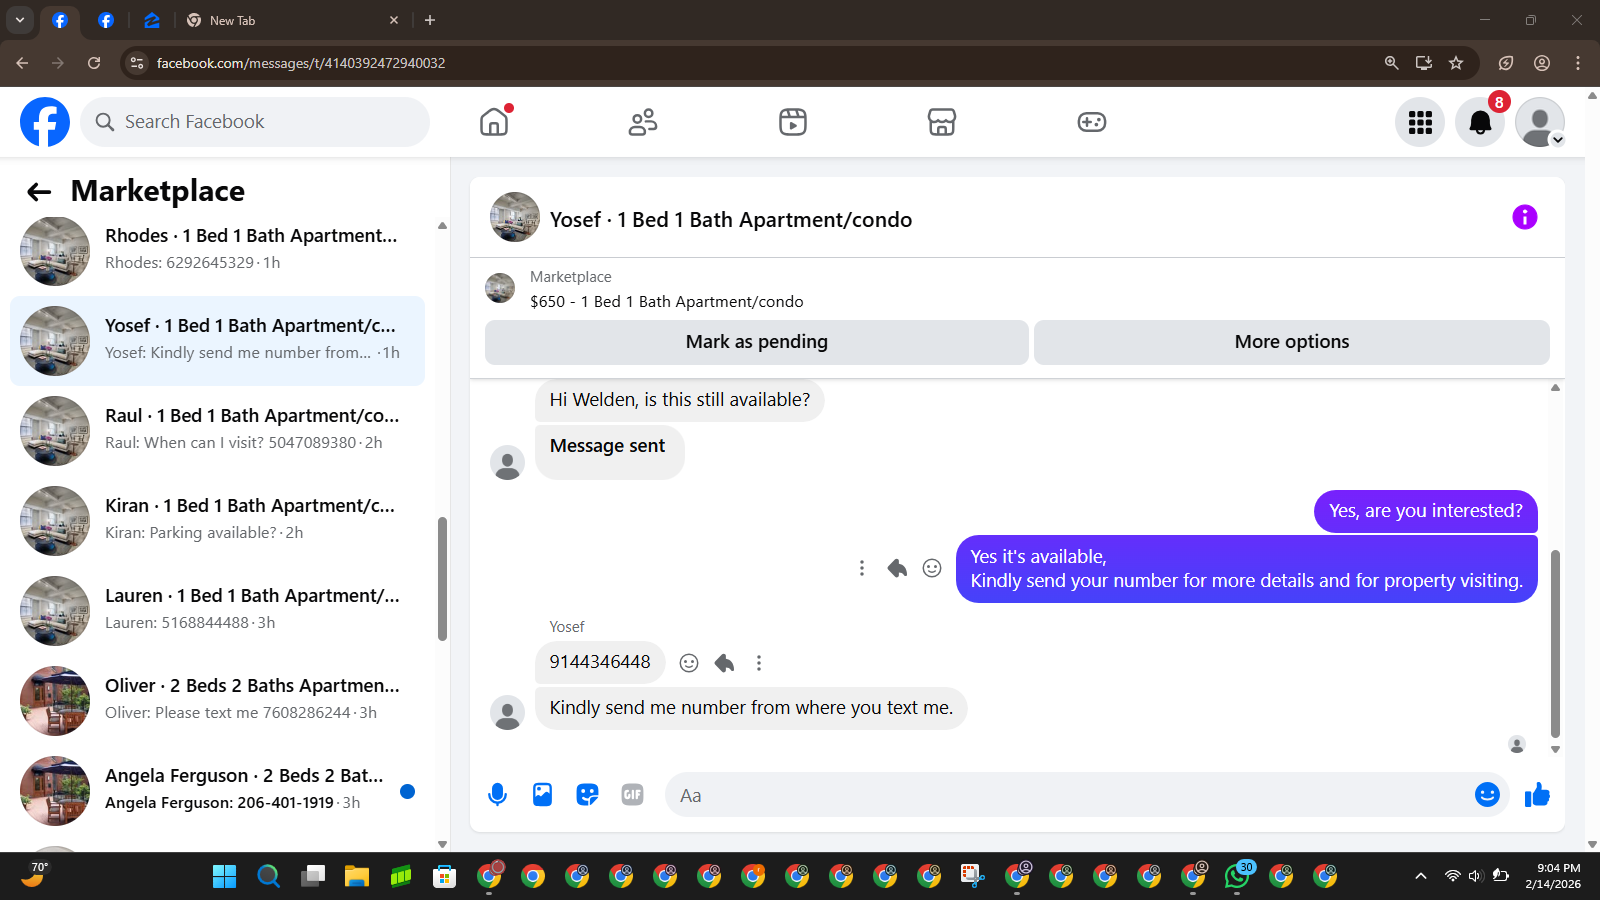Choose a GIF icon
Image resolution: width=1600 pixels, height=900 pixels.
click(632, 795)
